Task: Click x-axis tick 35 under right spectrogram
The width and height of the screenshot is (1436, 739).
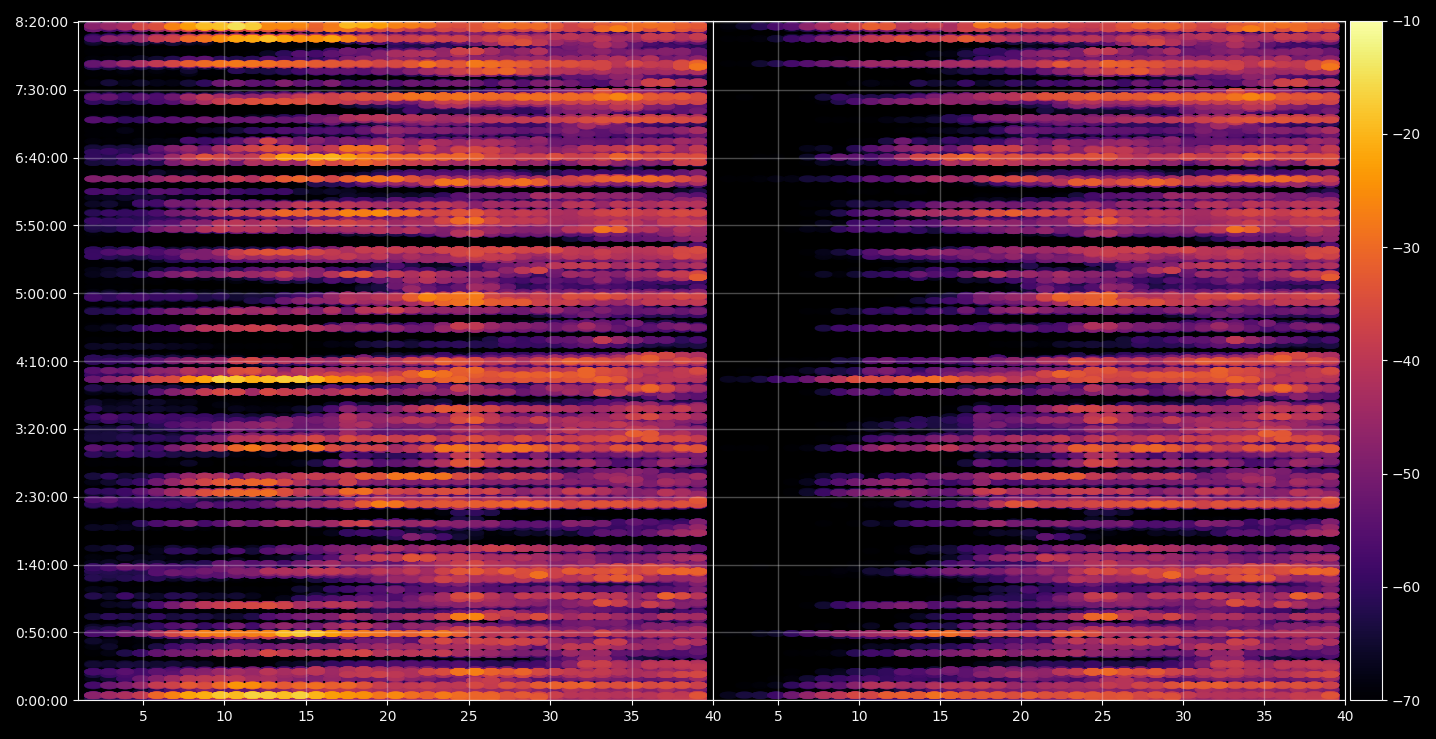Action: click(x=1264, y=717)
